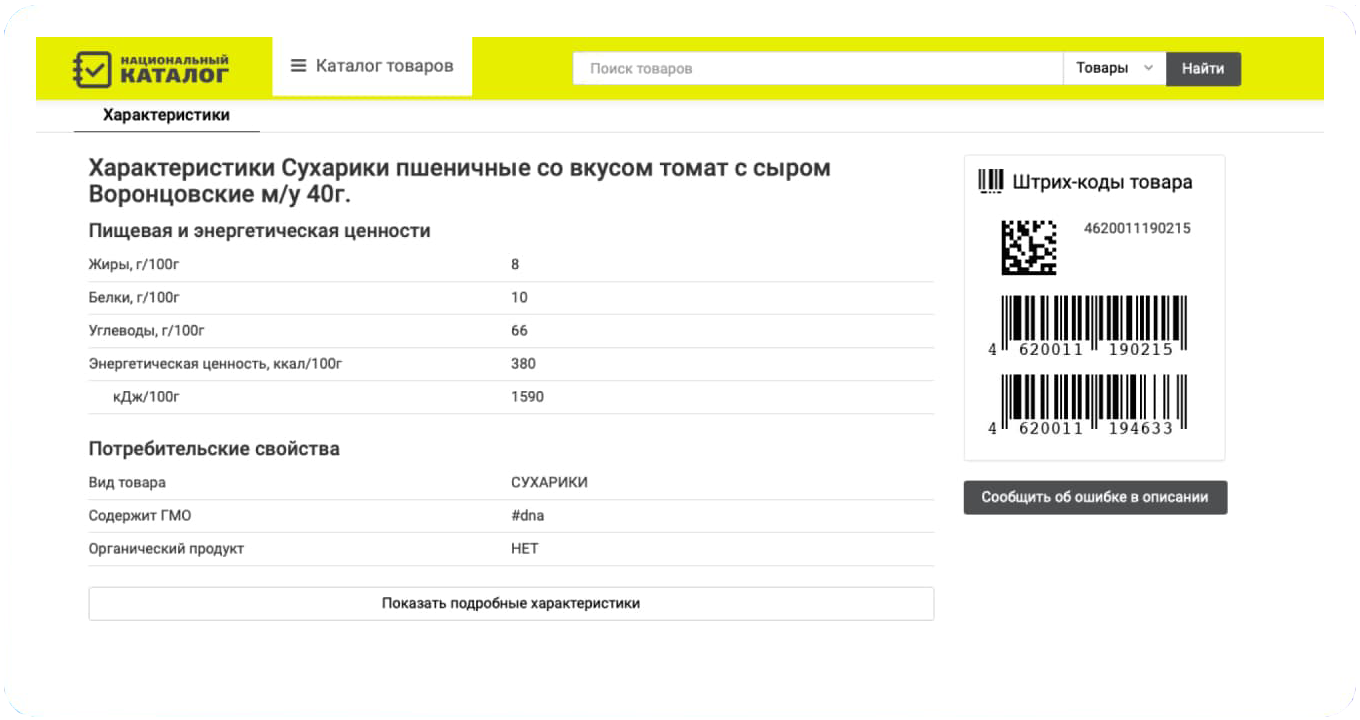
Task: Switch to the Характеристики tab
Action: tap(164, 115)
